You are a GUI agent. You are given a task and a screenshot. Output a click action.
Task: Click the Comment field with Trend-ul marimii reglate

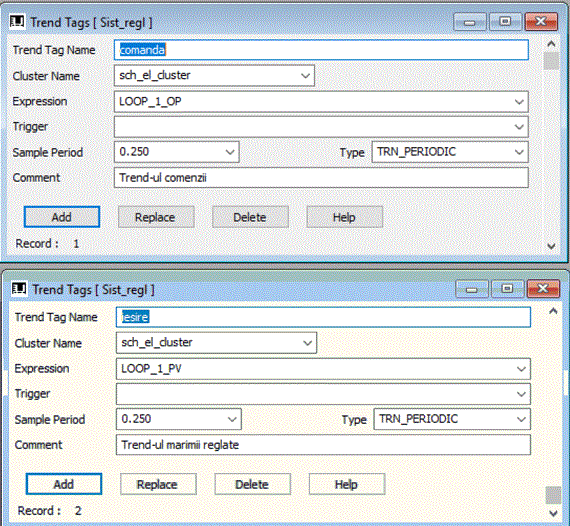pos(323,445)
